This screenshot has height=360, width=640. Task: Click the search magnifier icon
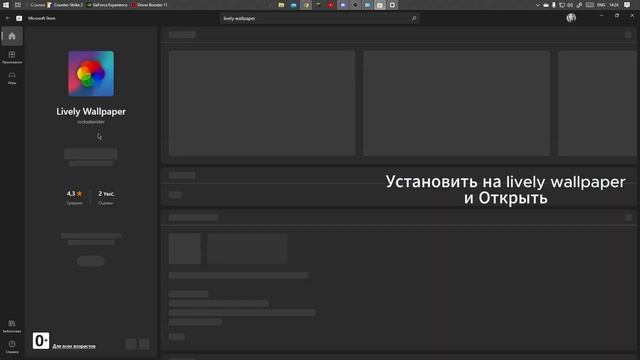tap(413, 18)
